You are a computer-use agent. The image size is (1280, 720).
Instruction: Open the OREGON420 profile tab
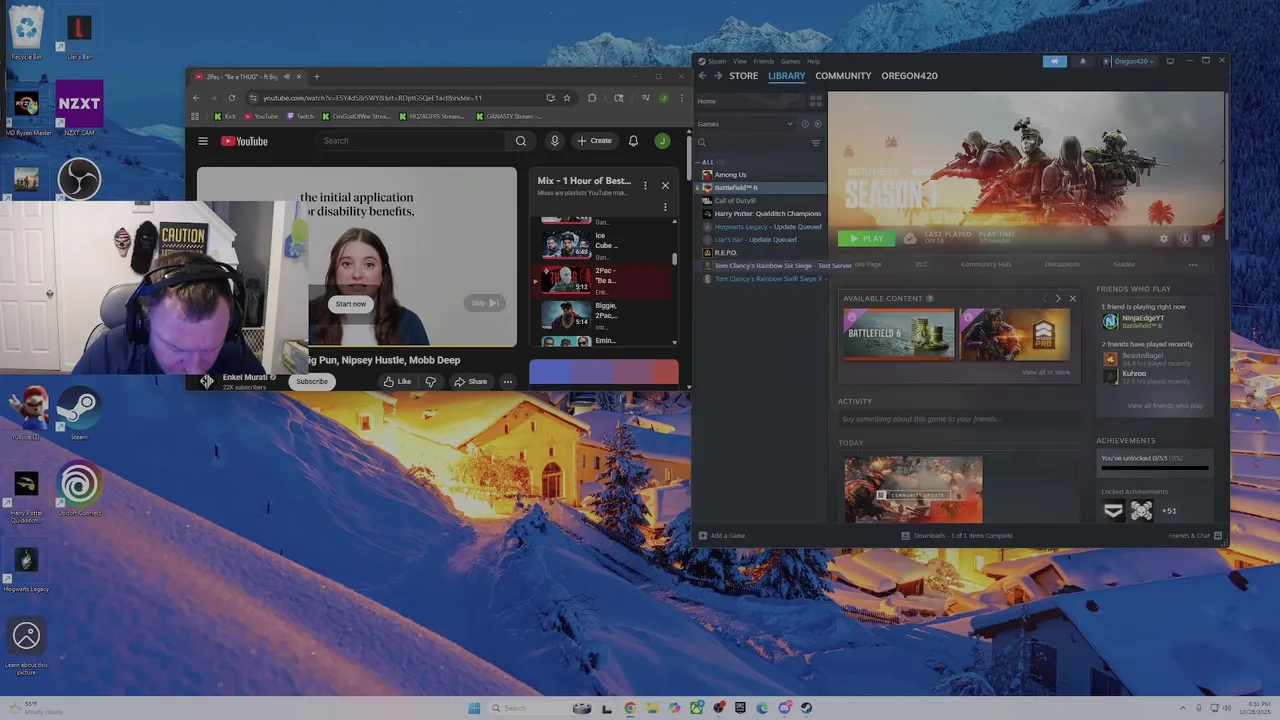[909, 76]
